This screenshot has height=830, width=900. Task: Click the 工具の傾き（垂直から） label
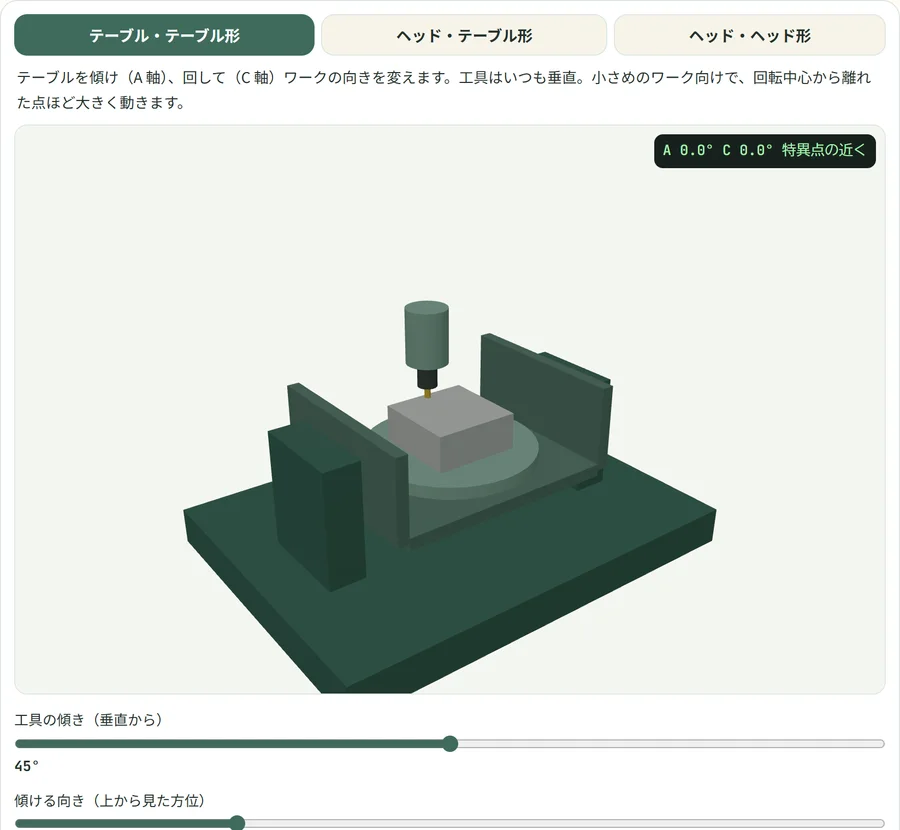coord(88,720)
